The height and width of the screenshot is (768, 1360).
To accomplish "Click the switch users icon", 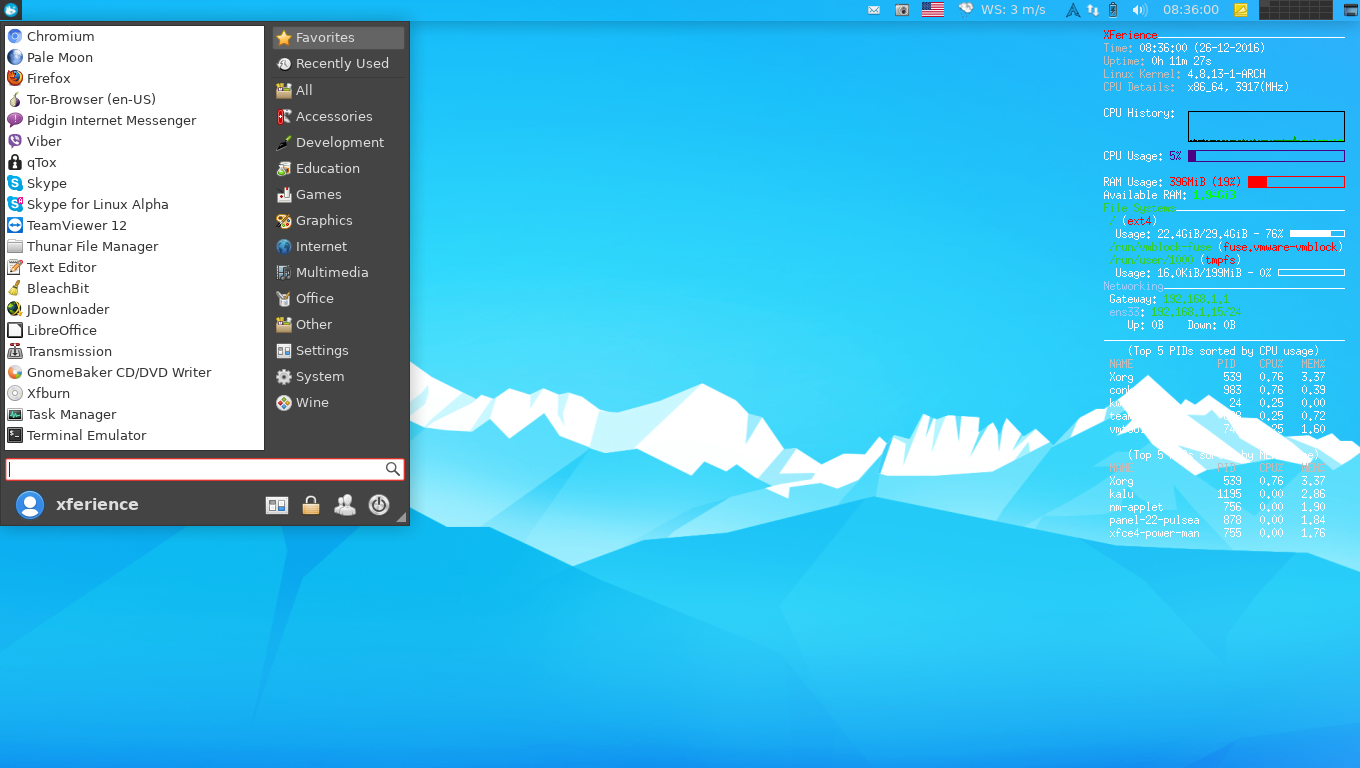I will (x=345, y=505).
